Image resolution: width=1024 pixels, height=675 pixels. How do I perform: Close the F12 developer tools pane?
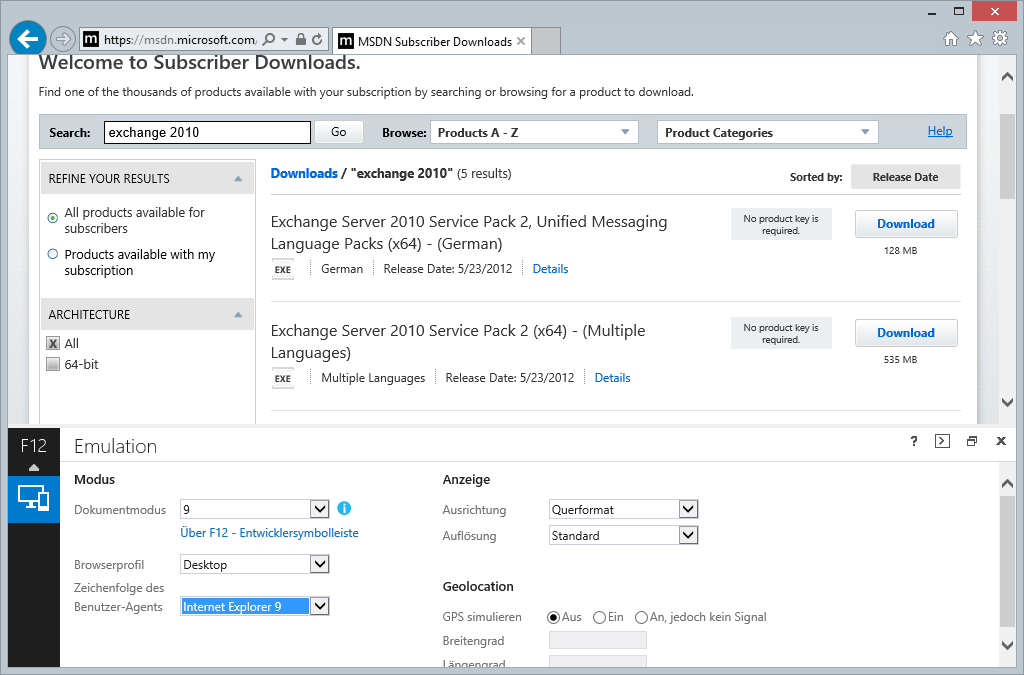tap(1000, 441)
